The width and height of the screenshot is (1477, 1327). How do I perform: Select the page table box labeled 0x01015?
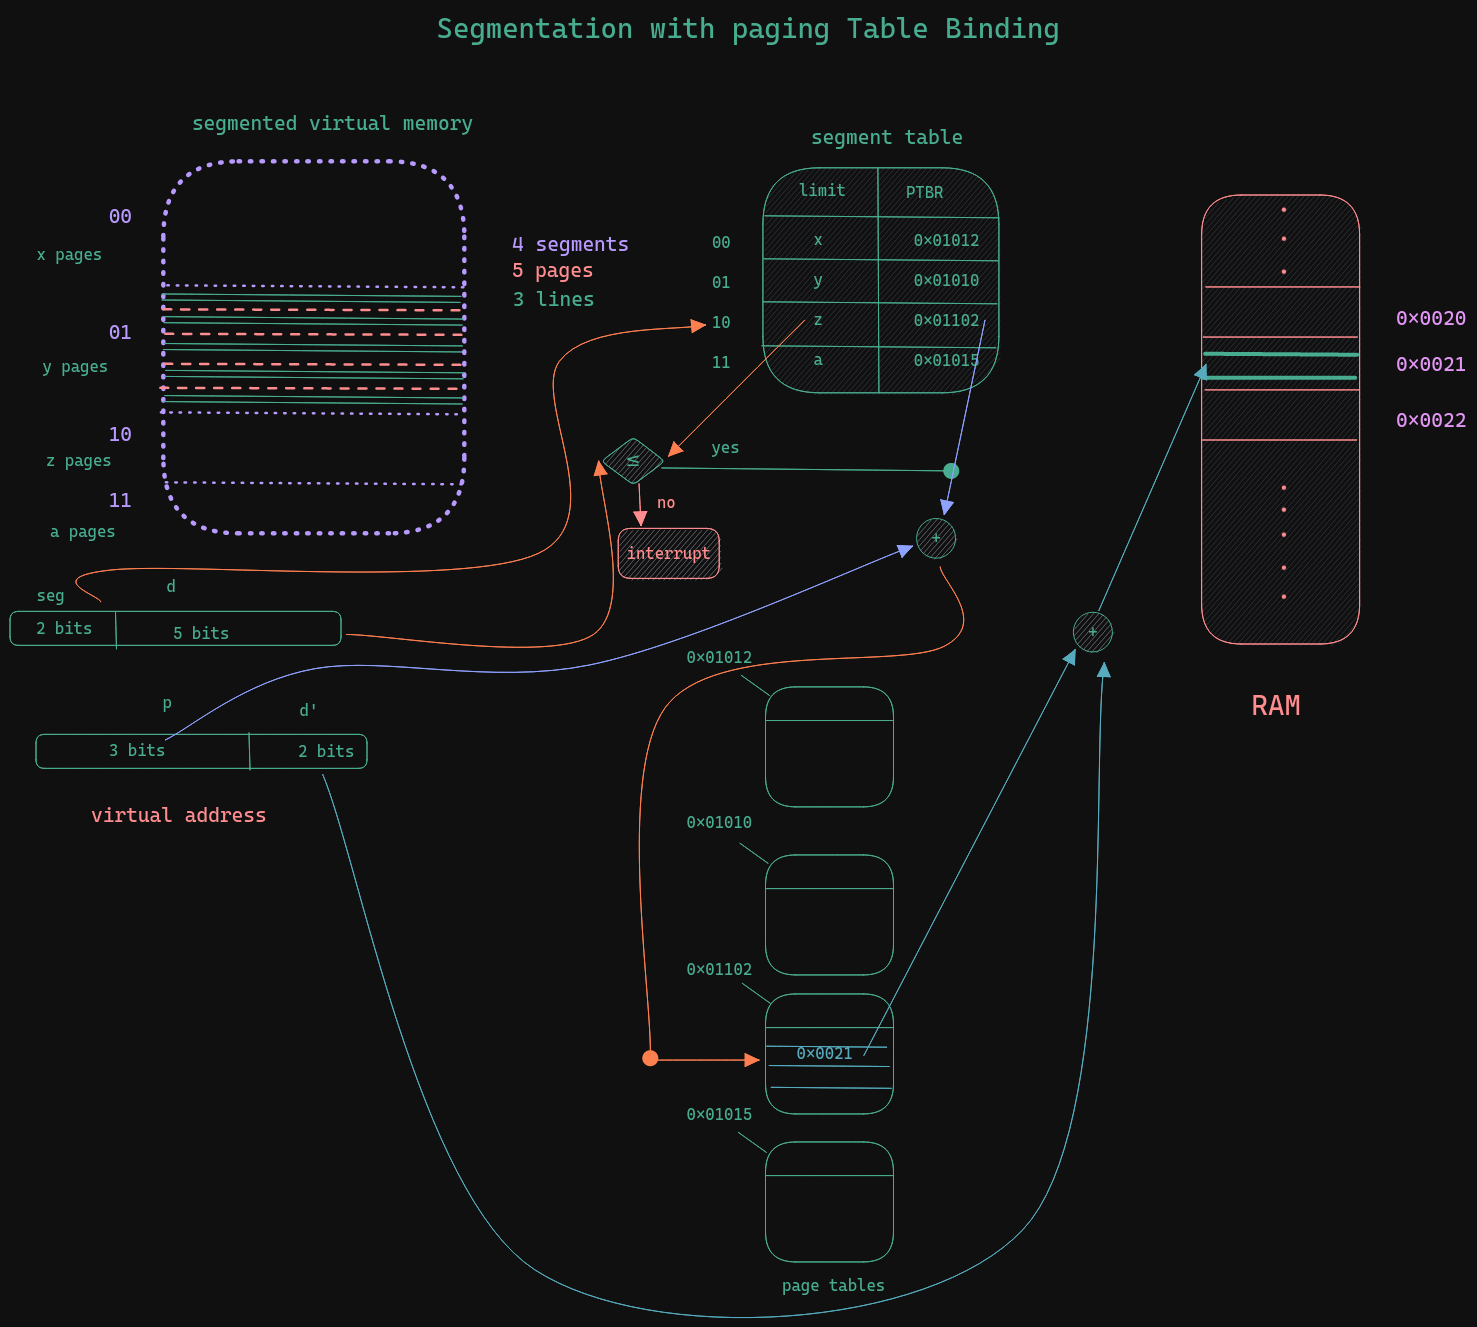pyautogui.click(x=829, y=1201)
